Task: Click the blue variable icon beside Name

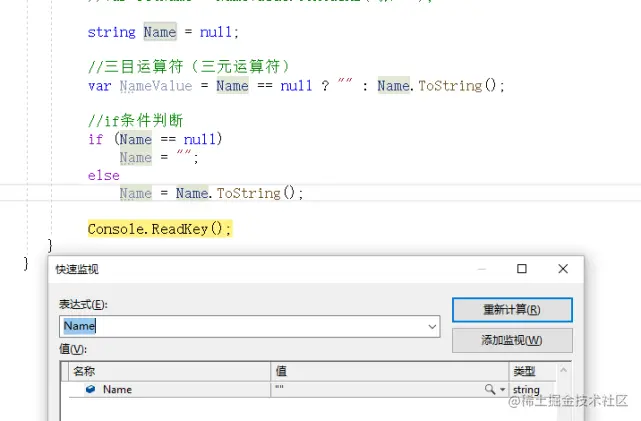Action: (x=90, y=389)
